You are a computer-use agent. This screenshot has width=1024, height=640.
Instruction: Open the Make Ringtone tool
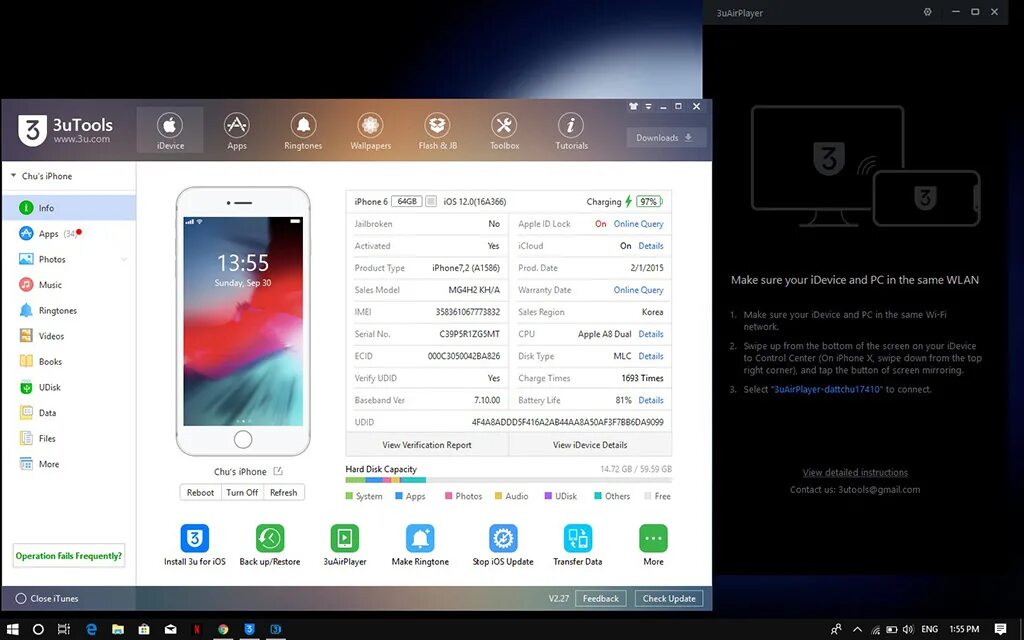tap(420, 538)
